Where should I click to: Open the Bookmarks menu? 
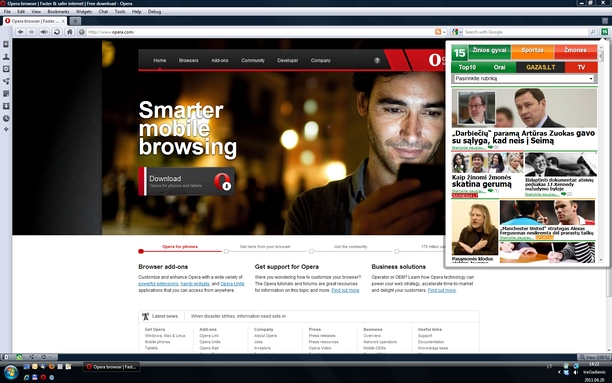coord(58,12)
